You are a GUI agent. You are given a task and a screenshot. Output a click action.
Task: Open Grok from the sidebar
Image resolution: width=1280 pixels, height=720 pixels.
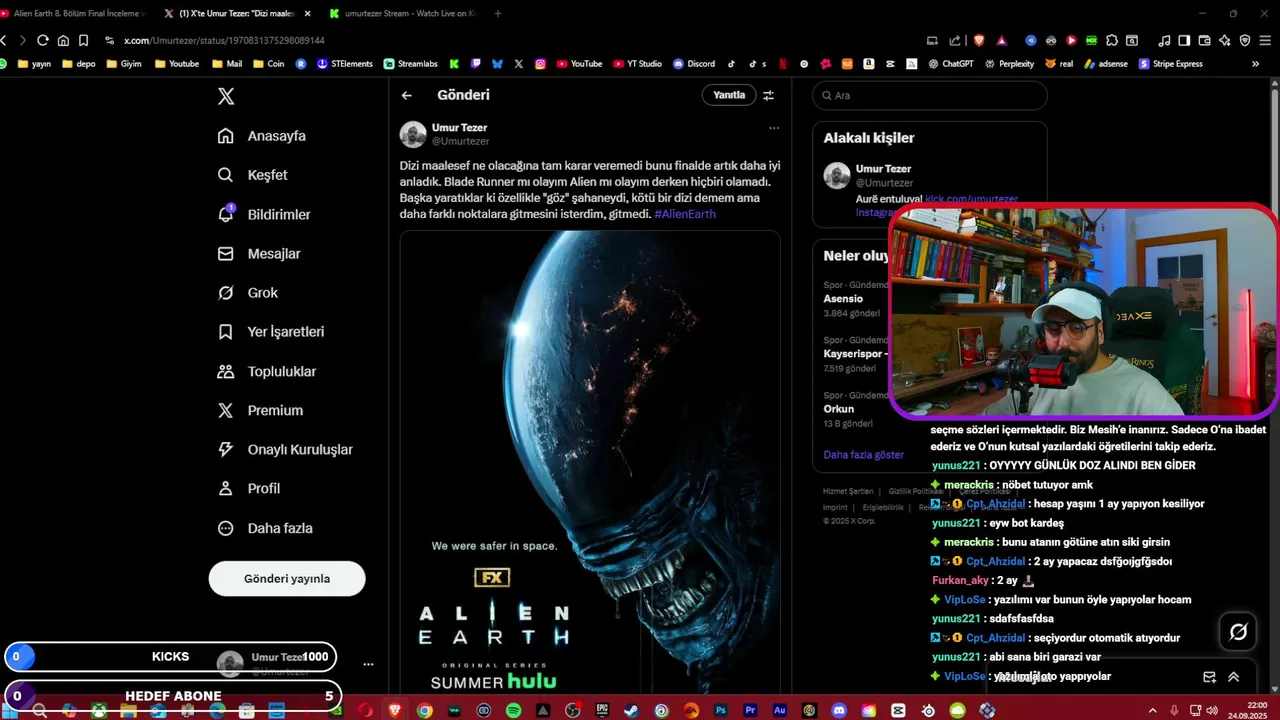(x=248, y=293)
